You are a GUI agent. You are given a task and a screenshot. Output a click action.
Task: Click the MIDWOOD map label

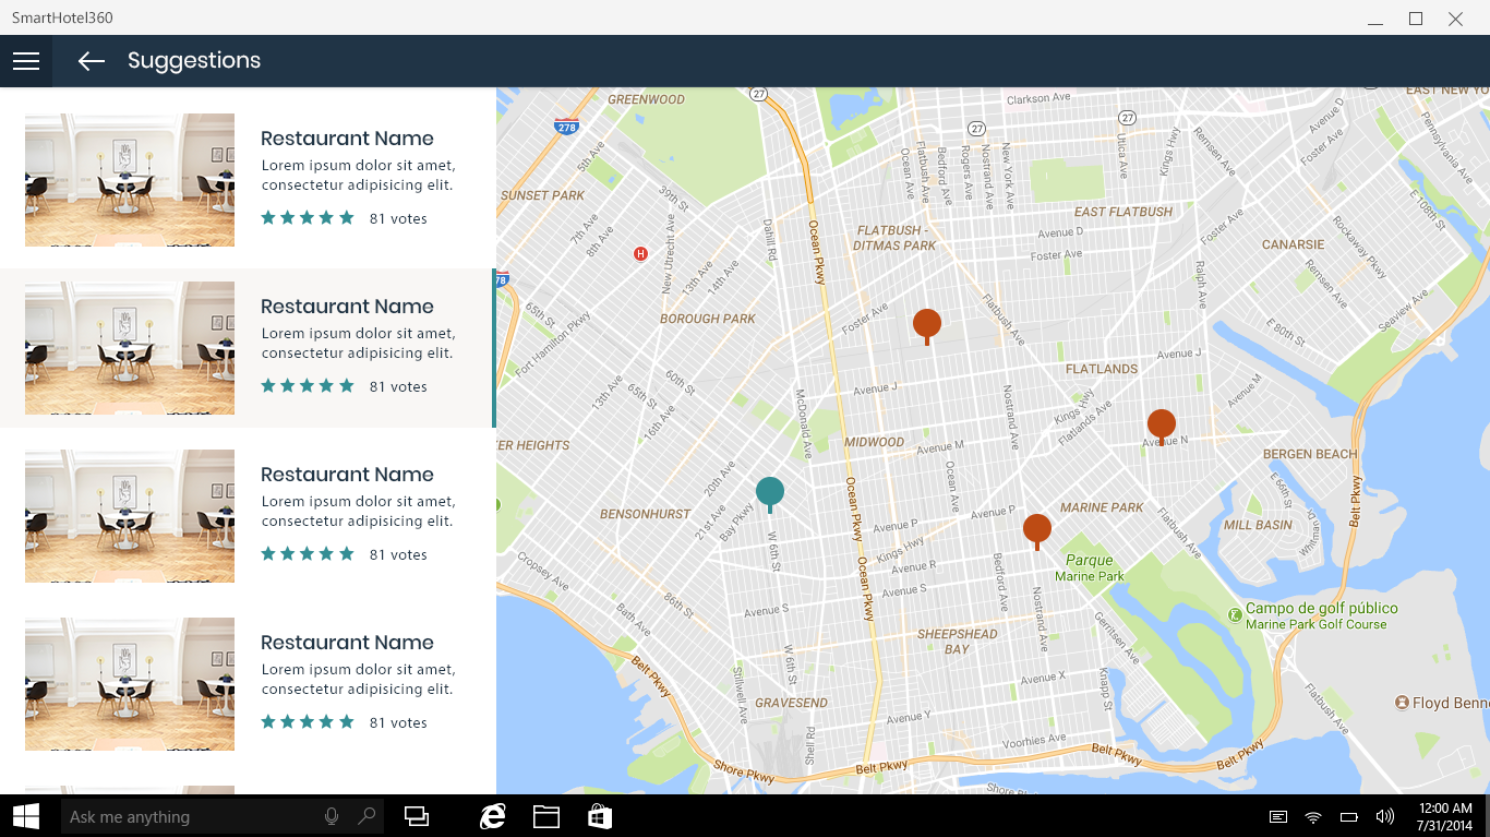click(874, 442)
